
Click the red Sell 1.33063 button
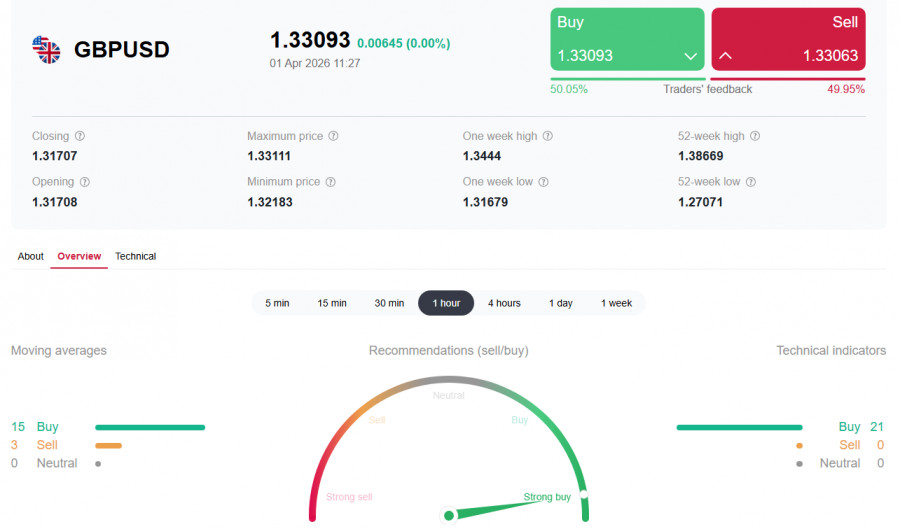[789, 39]
